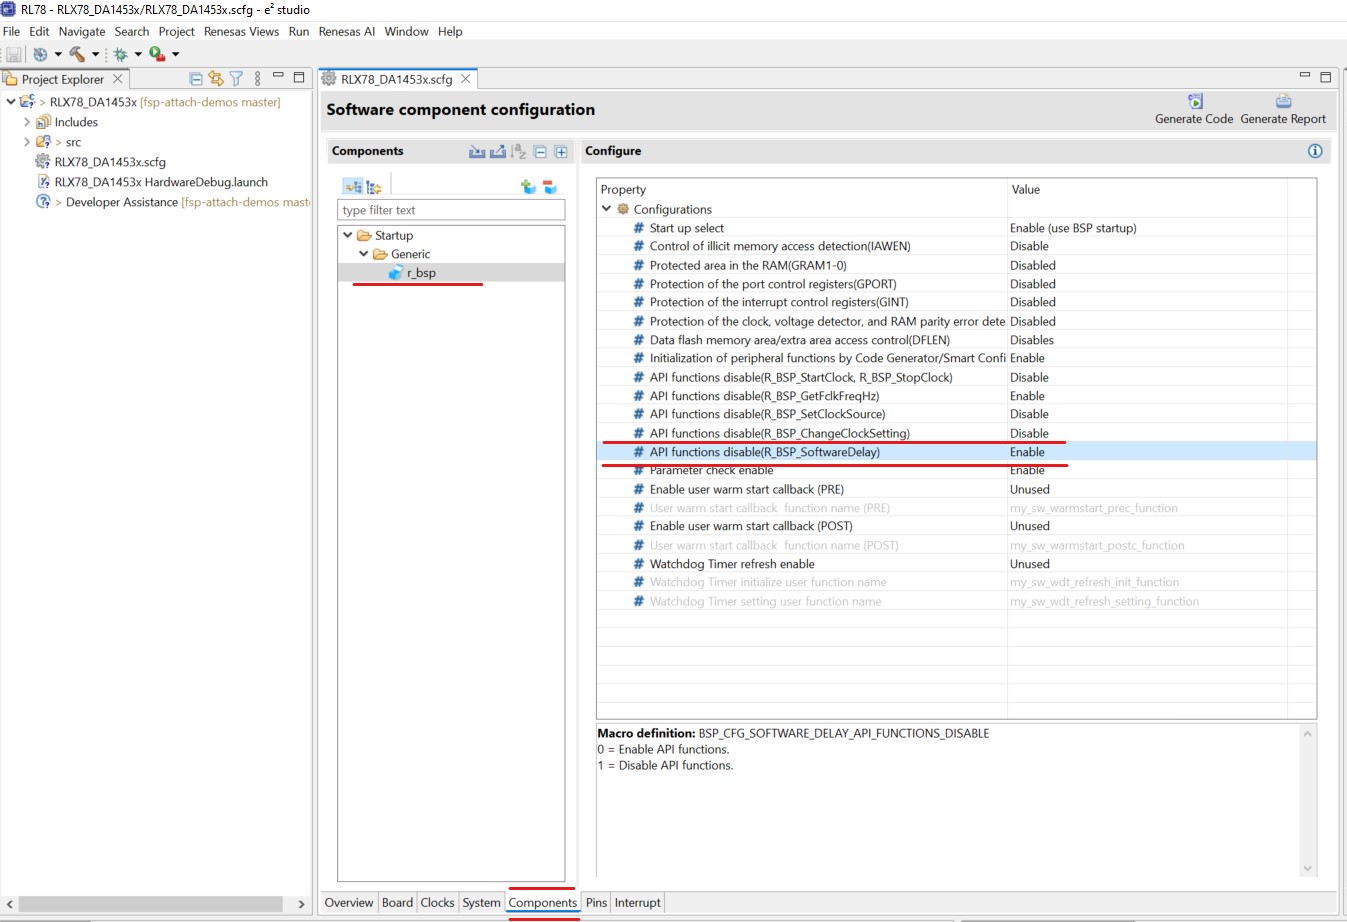
Task: Click the Add component icon
Action: tap(528, 187)
